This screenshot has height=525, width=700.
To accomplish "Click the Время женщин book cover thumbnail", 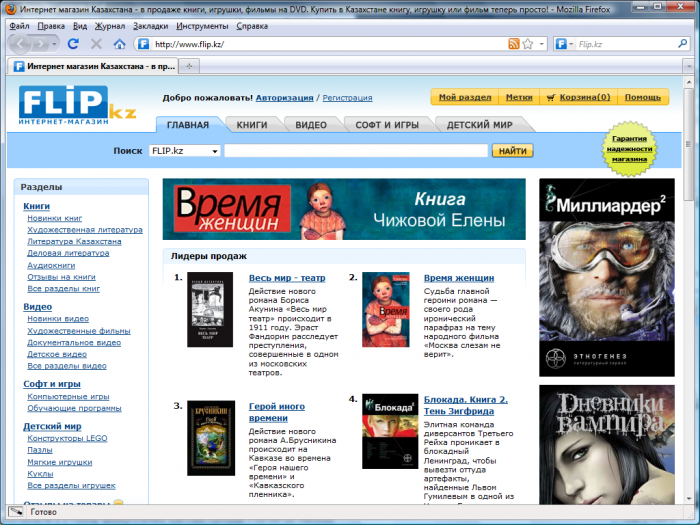I will [x=386, y=309].
